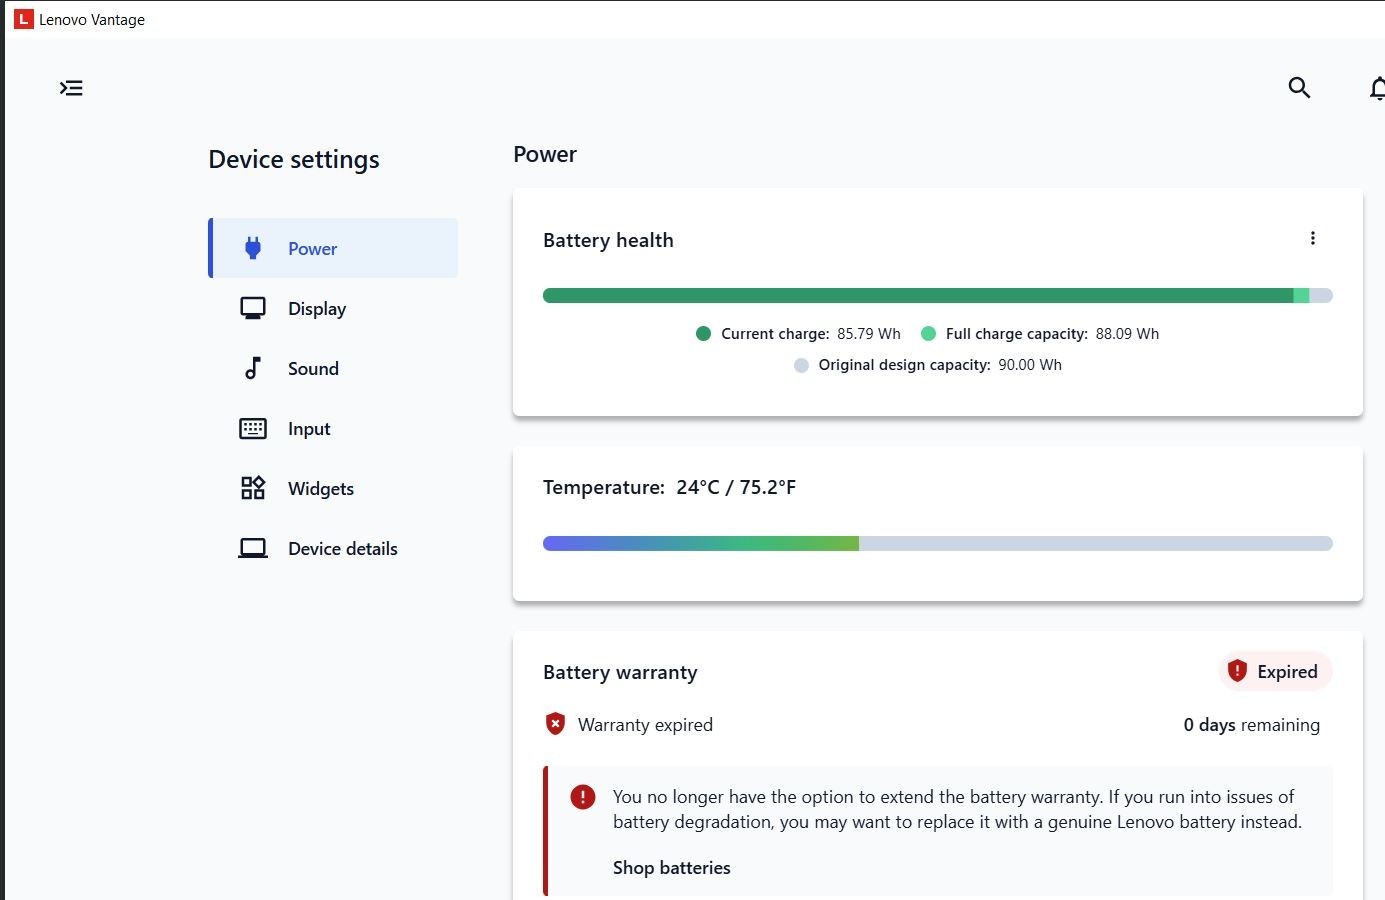Toggle the navigation menu collapse icon
1385x900 pixels.
click(x=71, y=88)
